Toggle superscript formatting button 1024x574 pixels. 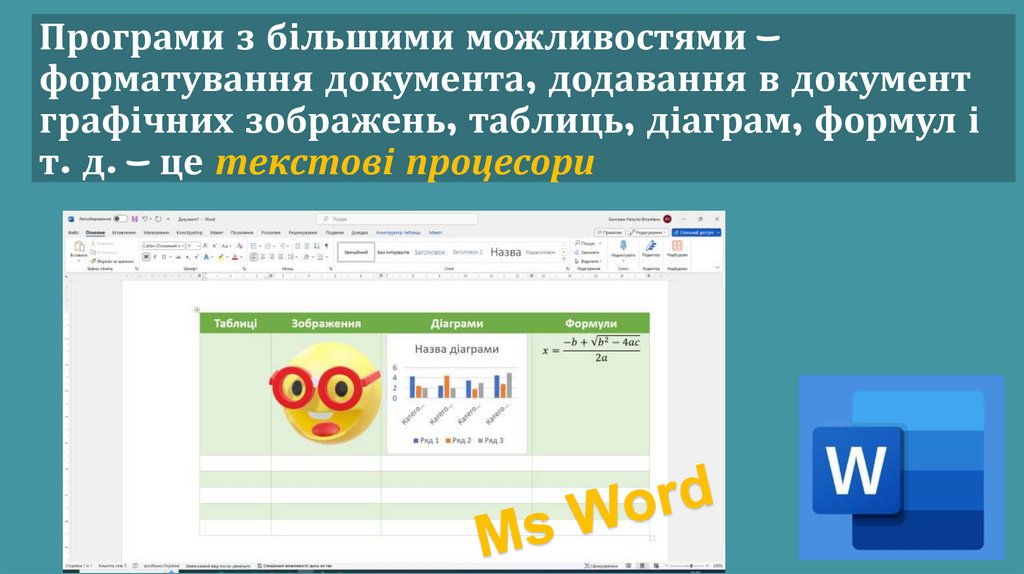(x=197, y=257)
